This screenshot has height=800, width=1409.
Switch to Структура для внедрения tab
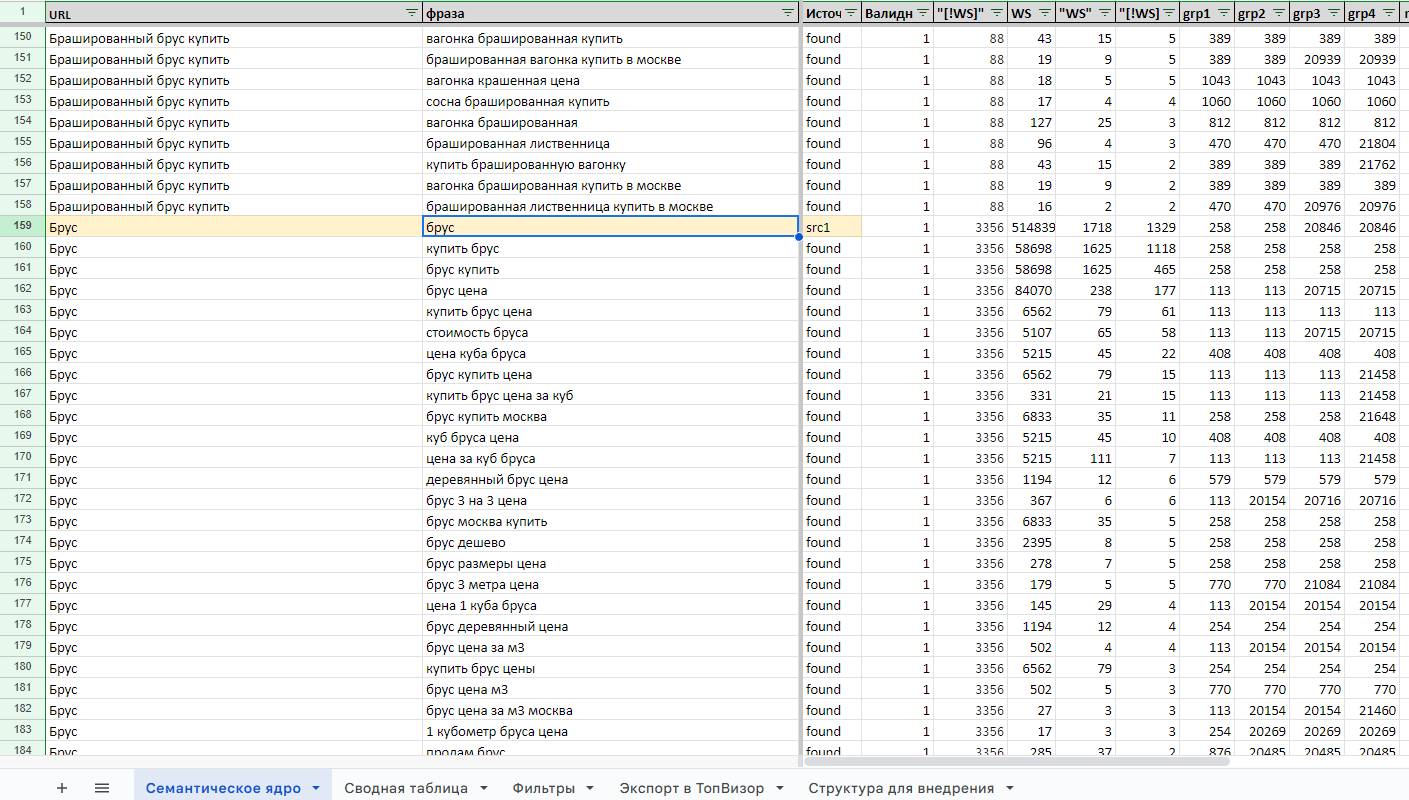[x=900, y=788]
